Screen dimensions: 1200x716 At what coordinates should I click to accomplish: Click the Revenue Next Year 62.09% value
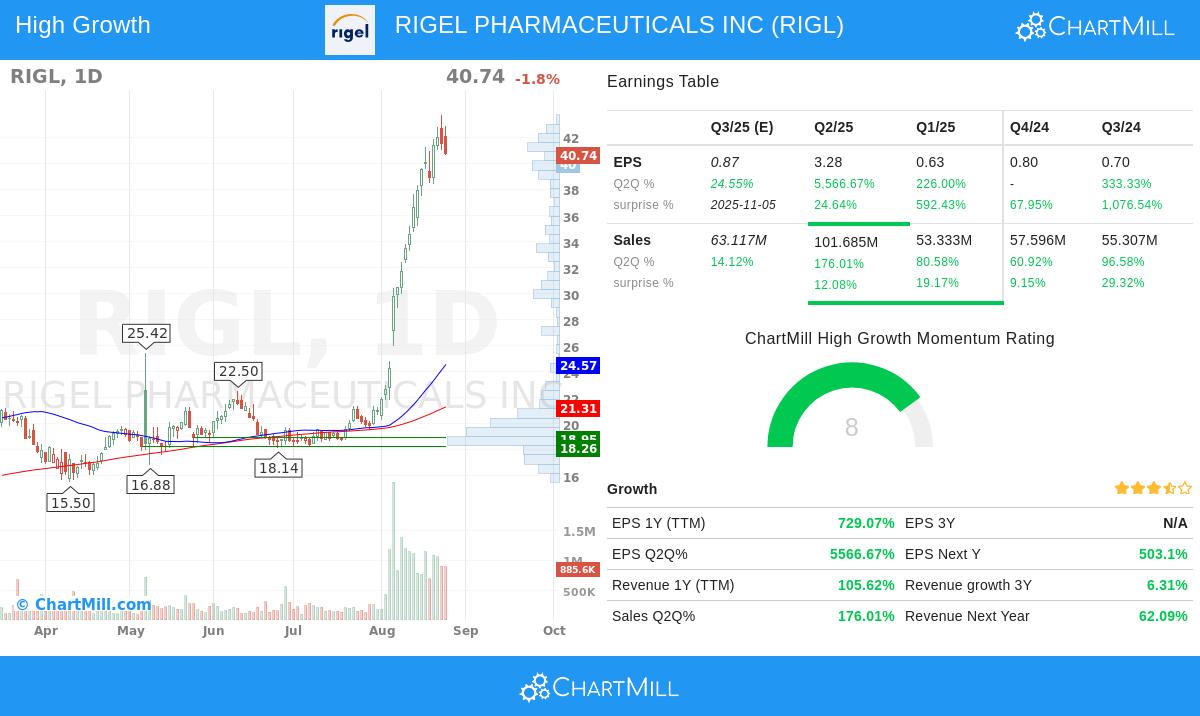click(x=1163, y=616)
